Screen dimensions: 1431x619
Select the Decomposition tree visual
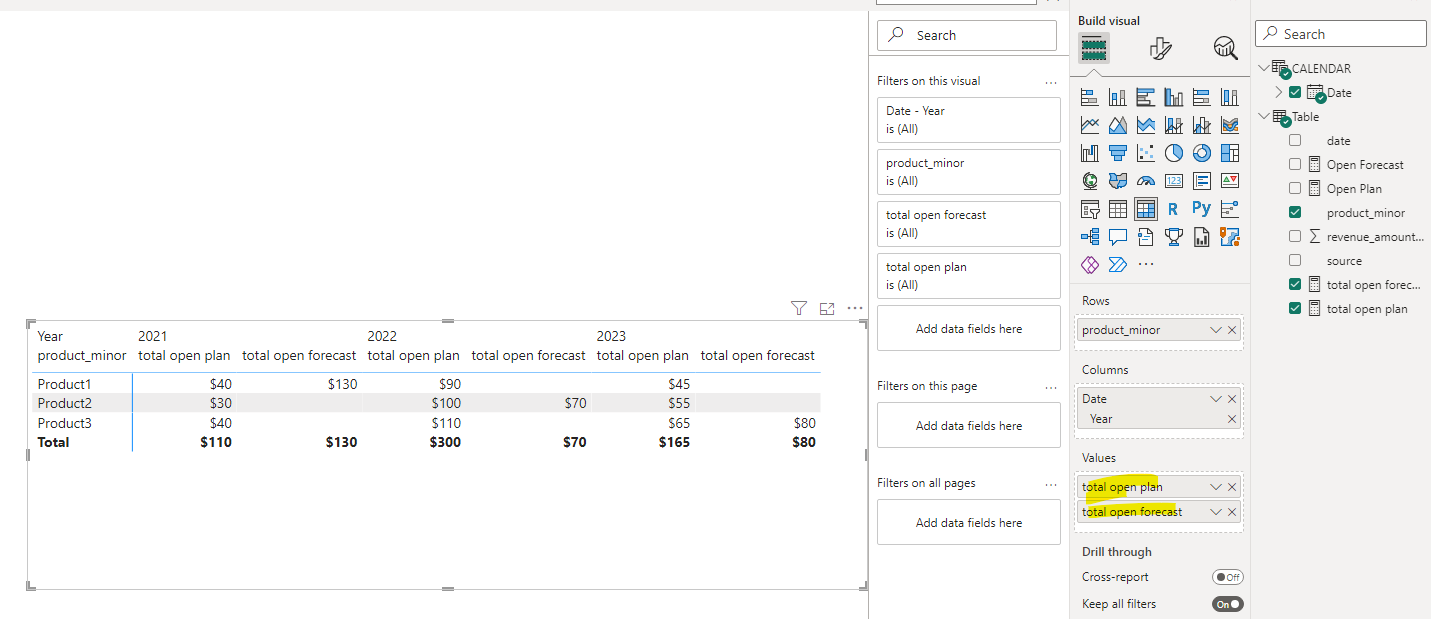click(x=1090, y=237)
